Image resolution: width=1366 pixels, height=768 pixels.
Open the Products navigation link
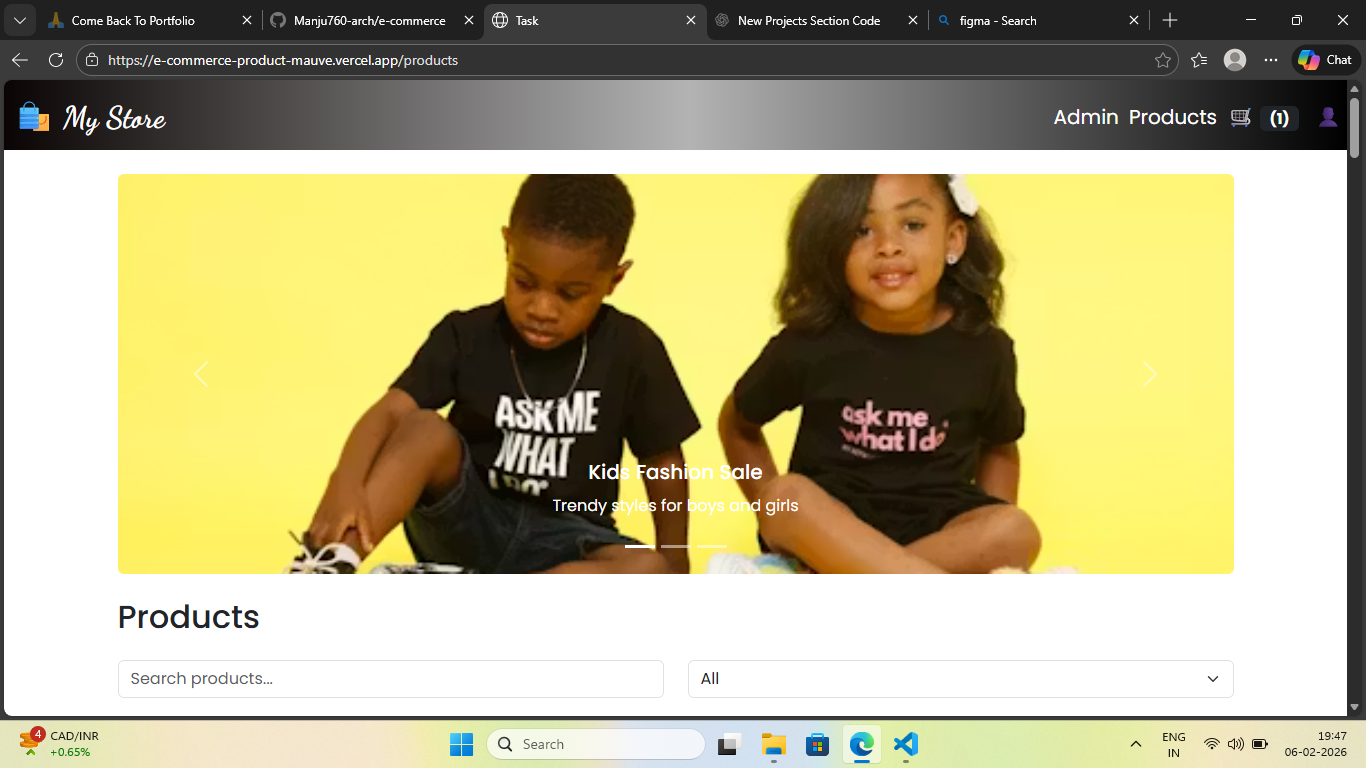click(x=1172, y=117)
